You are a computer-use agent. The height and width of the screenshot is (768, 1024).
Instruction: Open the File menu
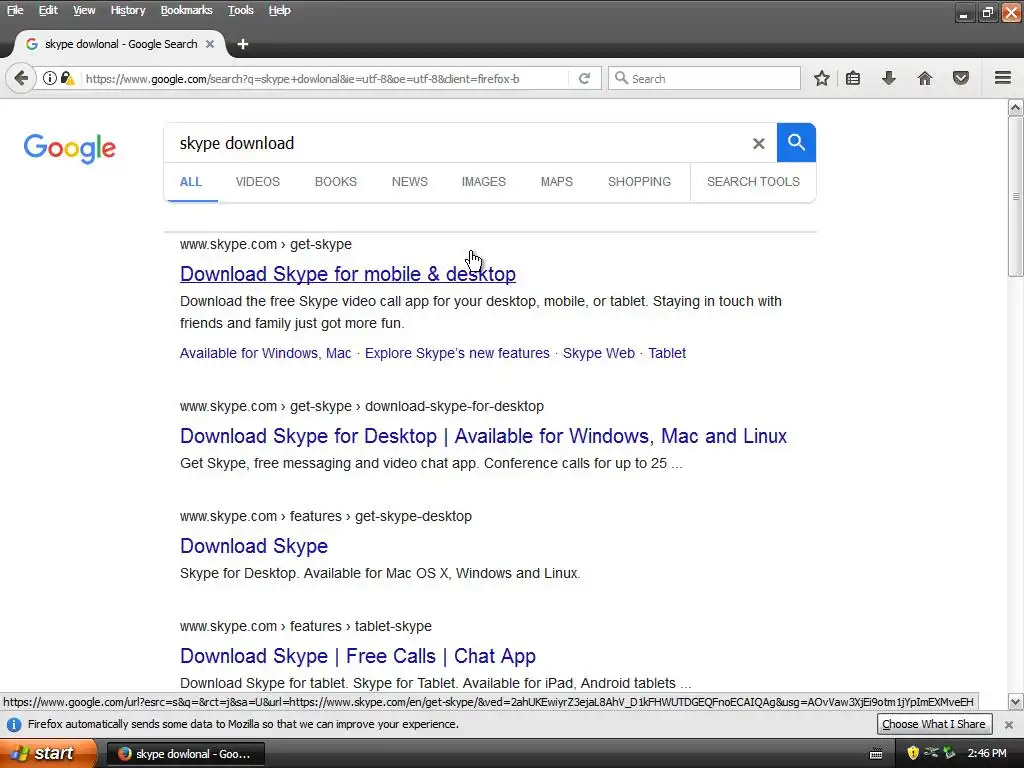point(14,10)
